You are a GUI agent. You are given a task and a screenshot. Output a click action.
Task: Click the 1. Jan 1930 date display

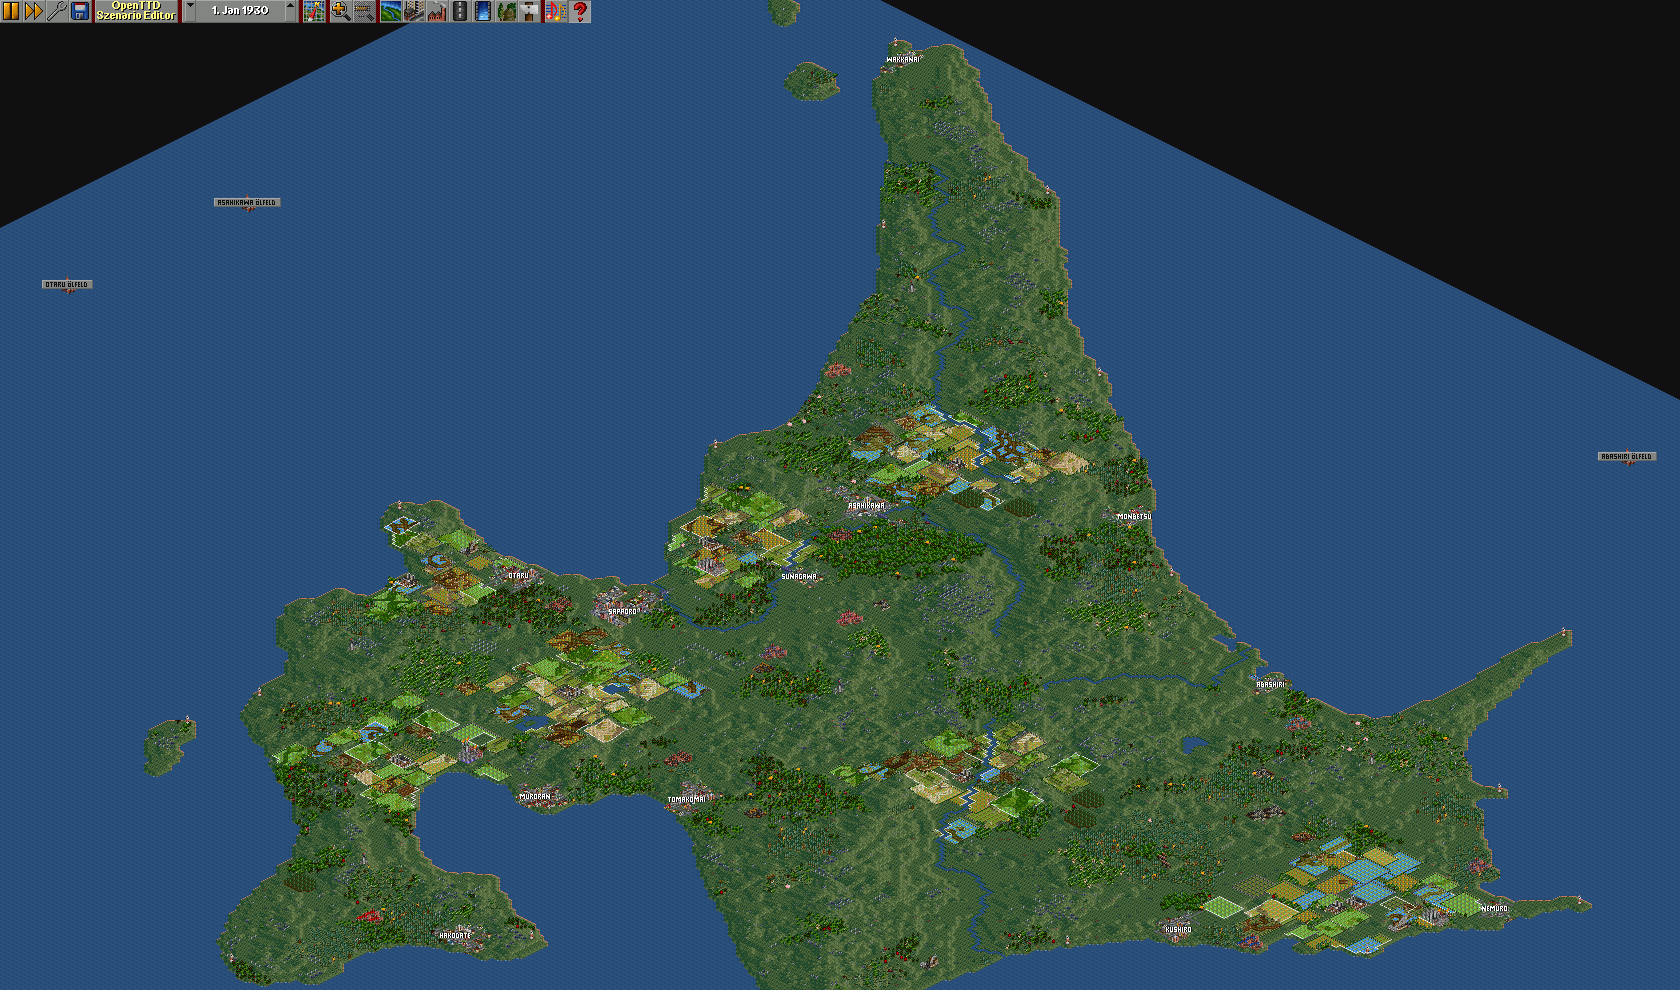tap(240, 11)
